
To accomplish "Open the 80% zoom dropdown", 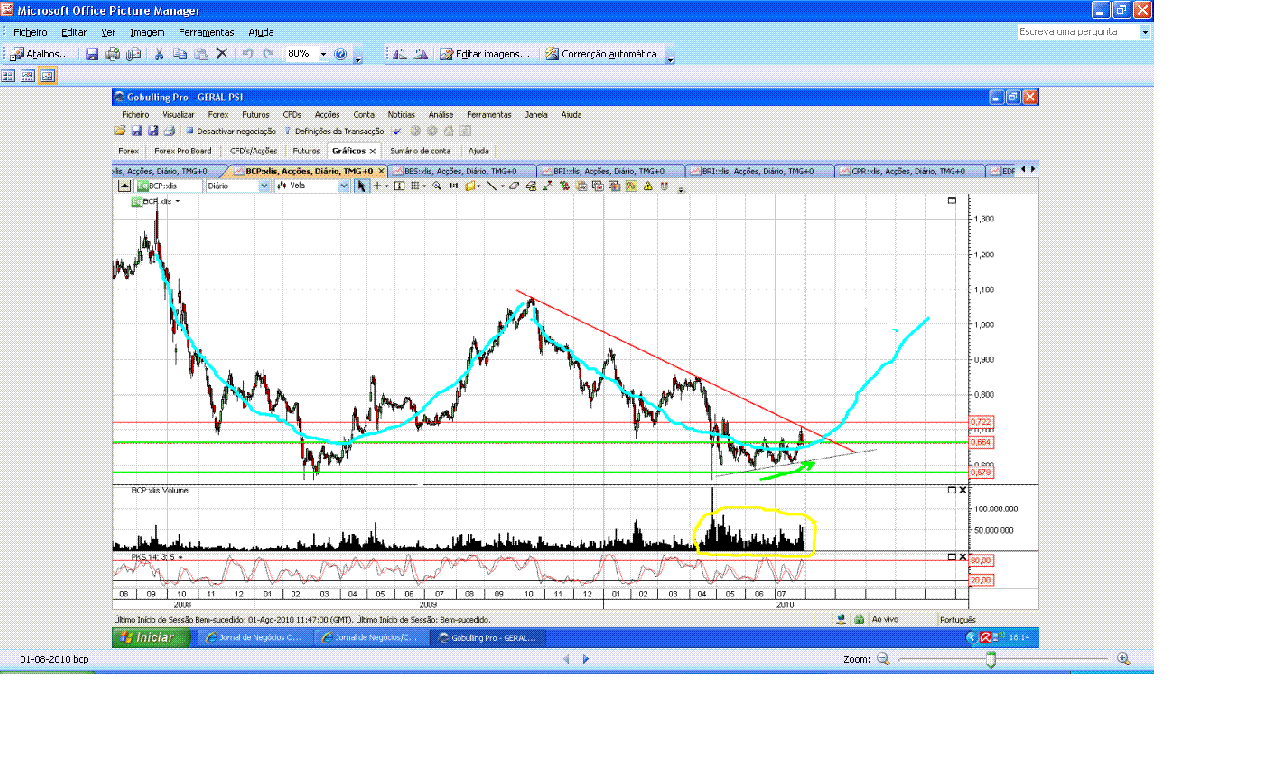I will (x=323, y=54).
